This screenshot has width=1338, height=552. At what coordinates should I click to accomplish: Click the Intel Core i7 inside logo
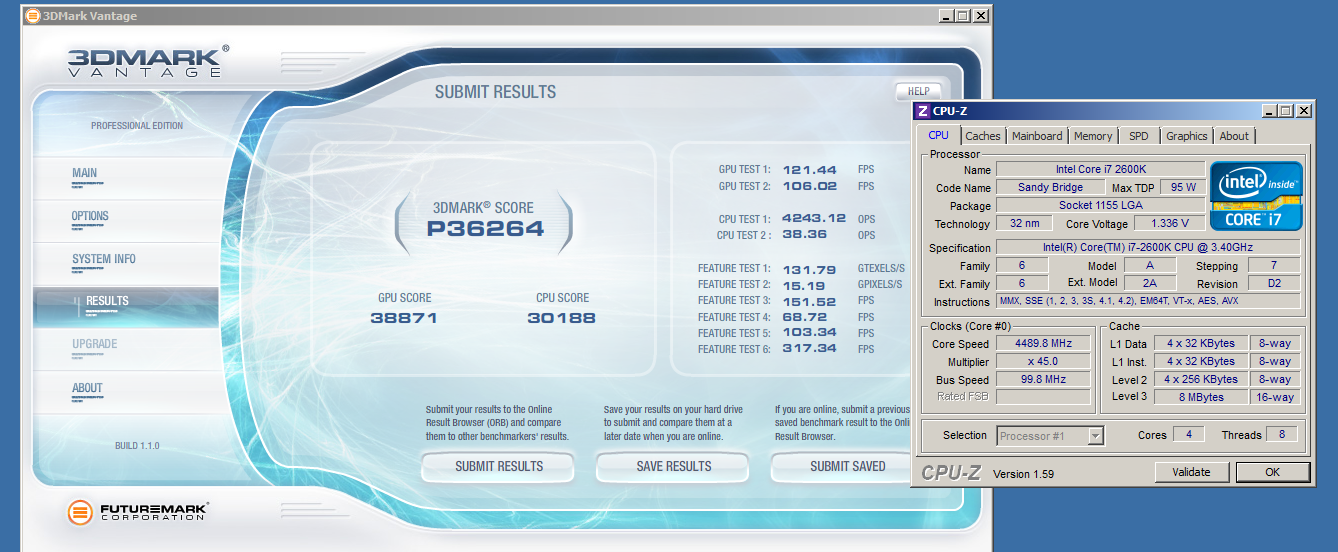tap(1256, 195)
